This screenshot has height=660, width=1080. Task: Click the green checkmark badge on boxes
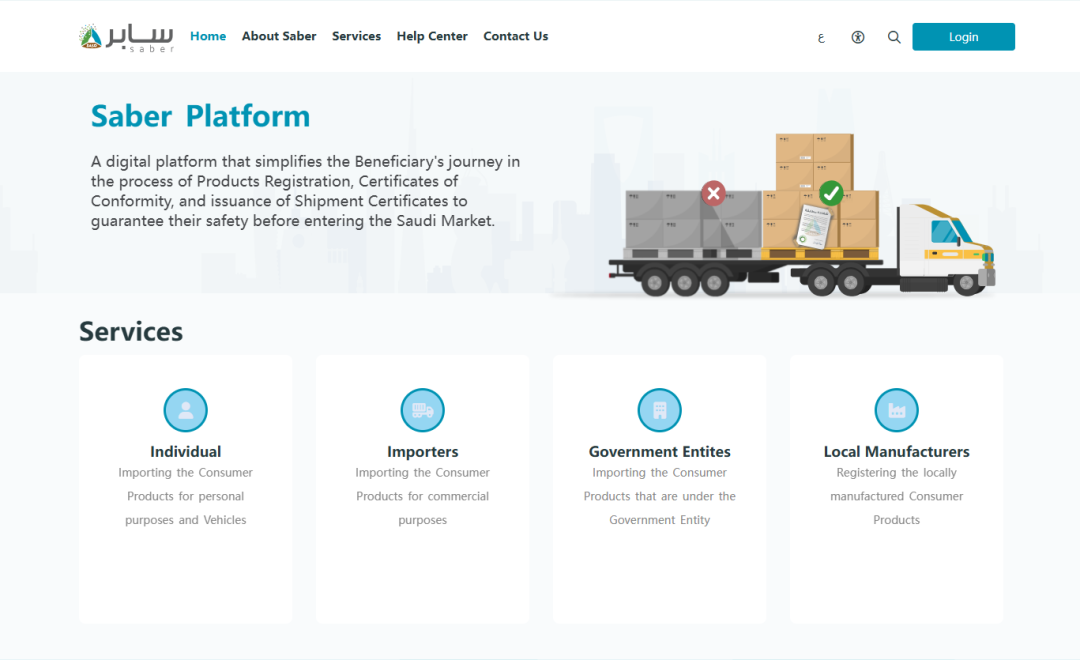tap(831, 193)
